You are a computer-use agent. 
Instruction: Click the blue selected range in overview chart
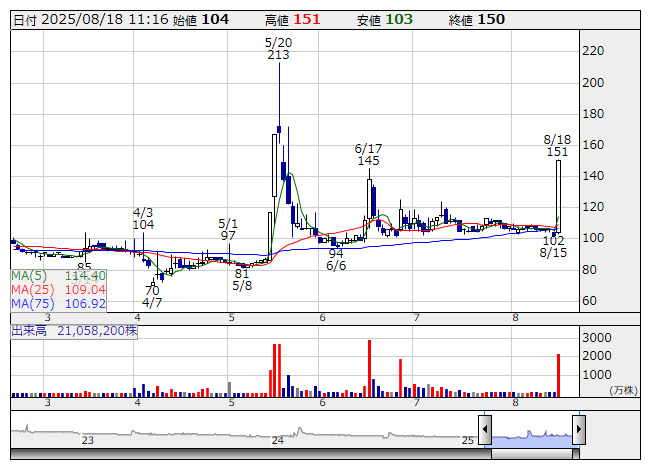click(x=531, y=436)
